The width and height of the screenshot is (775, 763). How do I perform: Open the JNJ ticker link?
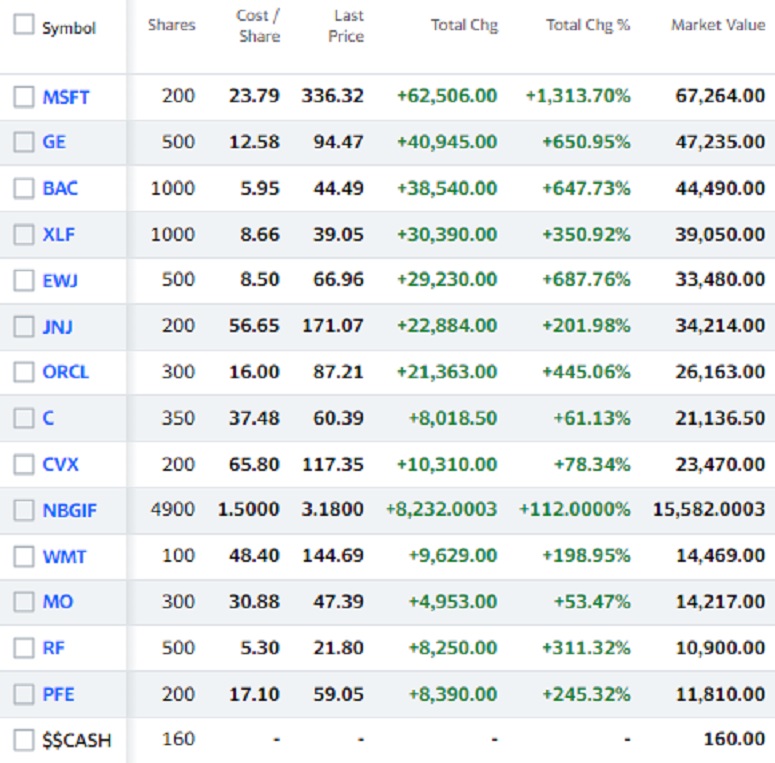(58, 326)
